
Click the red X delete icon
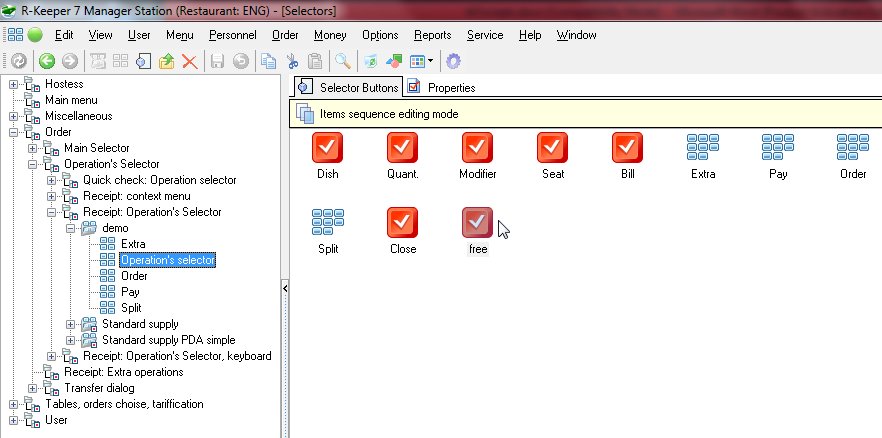[190, 61]
